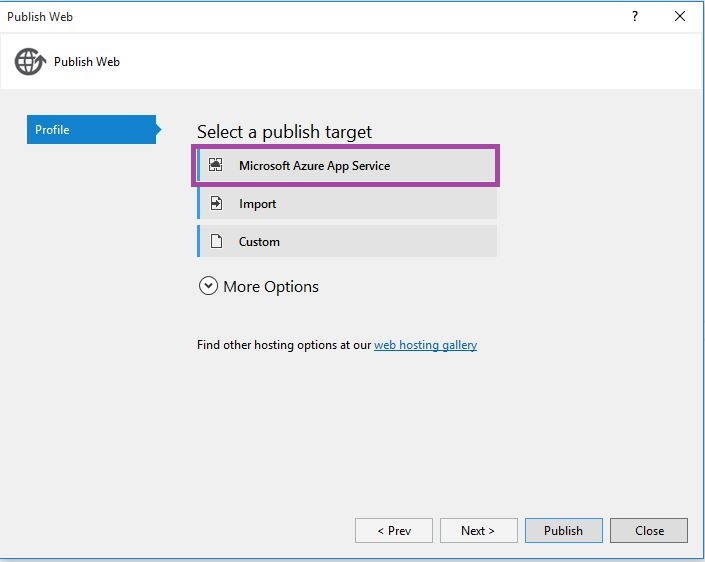705x562 pixels.
Task: Click the Custom target blank page icon
Action: (x=216, y=242)
